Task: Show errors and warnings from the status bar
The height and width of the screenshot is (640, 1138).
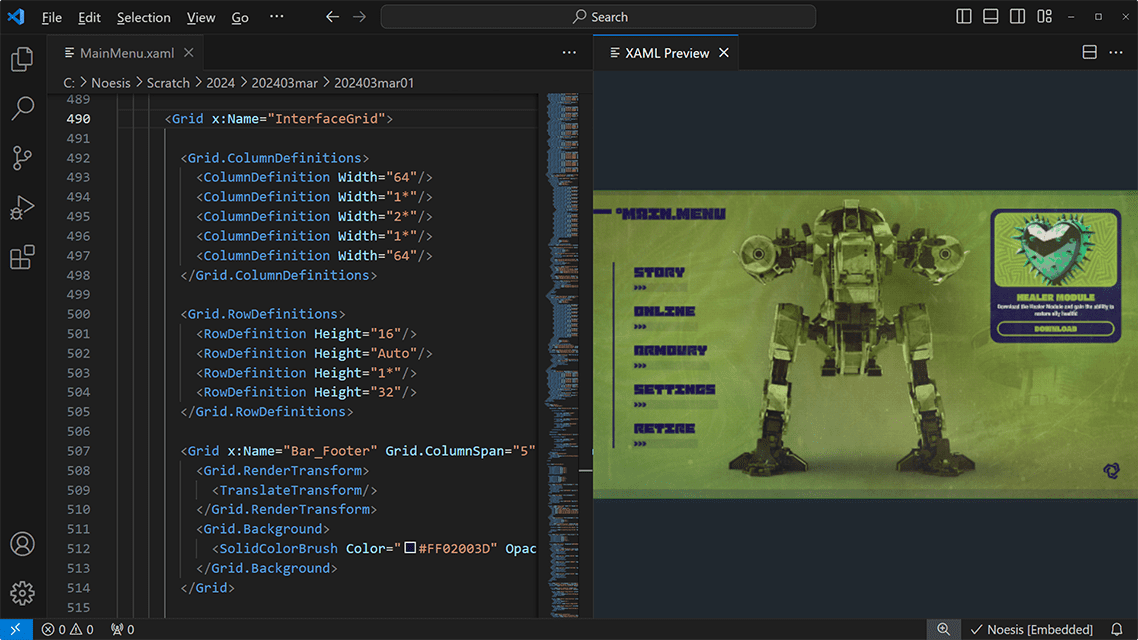Action: pyautogui.click(x=67, y=629)
